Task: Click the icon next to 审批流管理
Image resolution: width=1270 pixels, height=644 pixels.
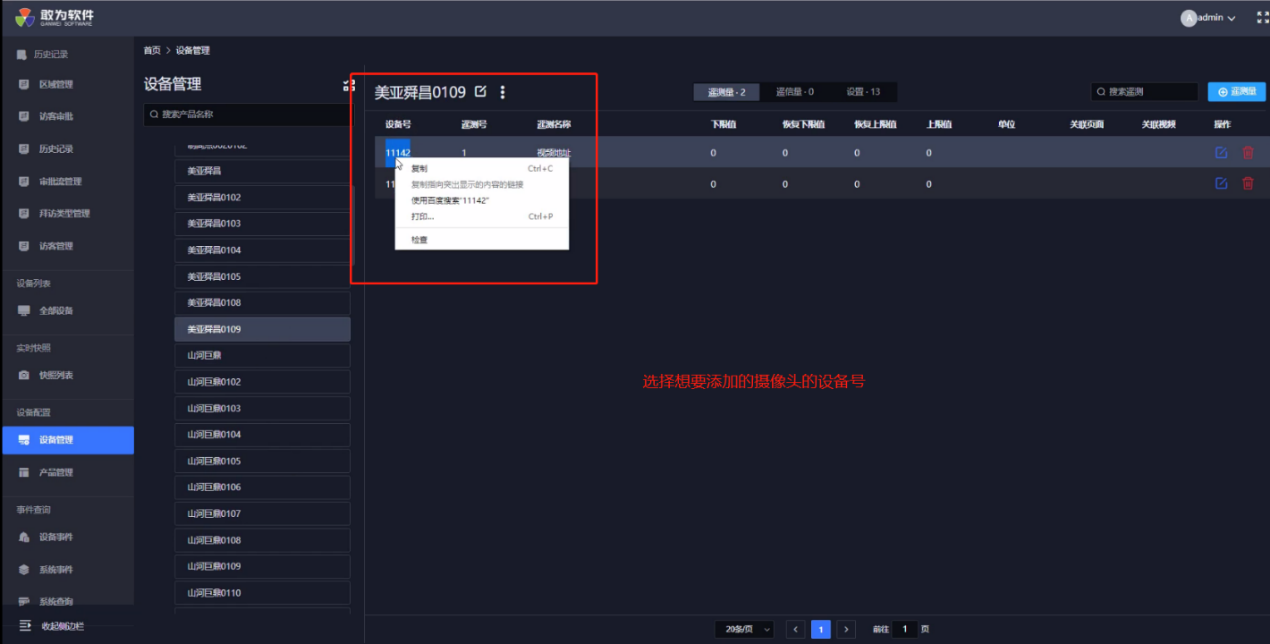Action: click(24, 181)
